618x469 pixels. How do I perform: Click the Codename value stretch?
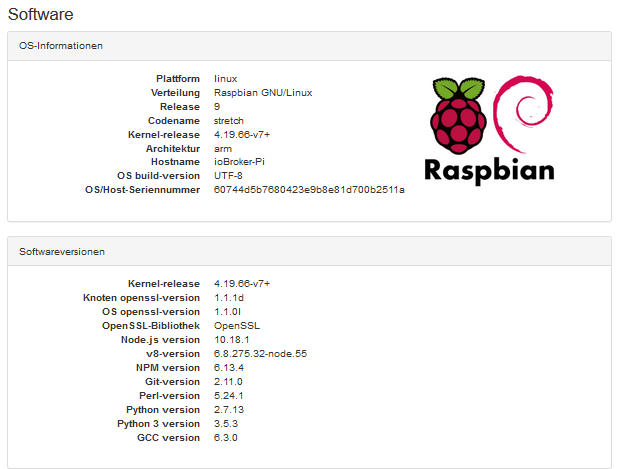point(229,121)
